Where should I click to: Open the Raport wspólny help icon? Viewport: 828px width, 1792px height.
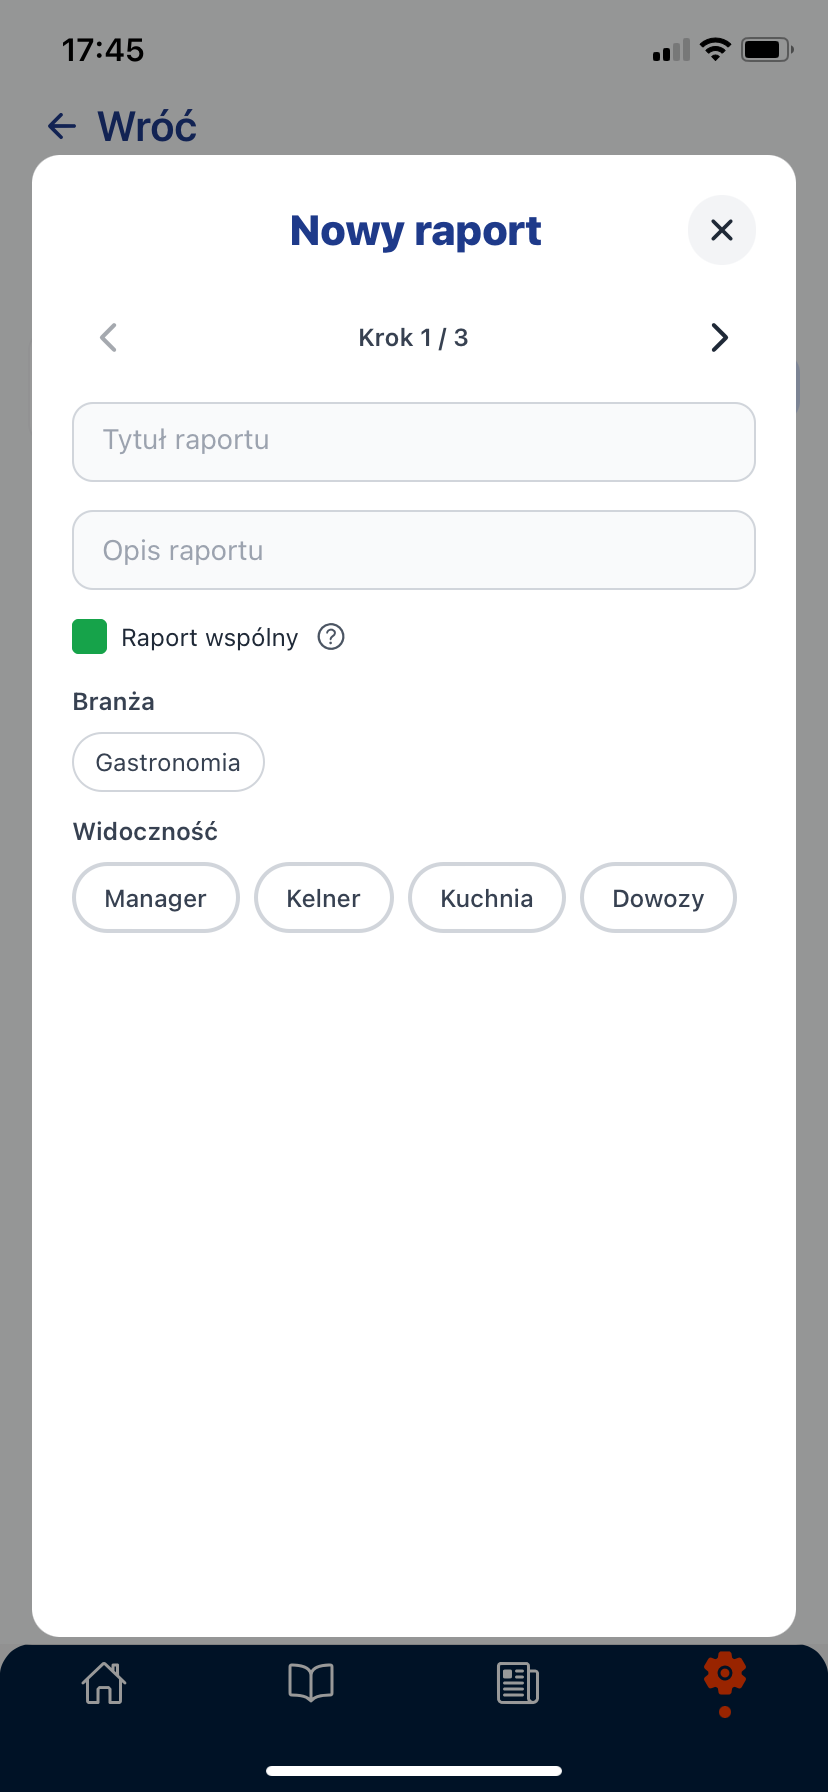pos(331,637)
